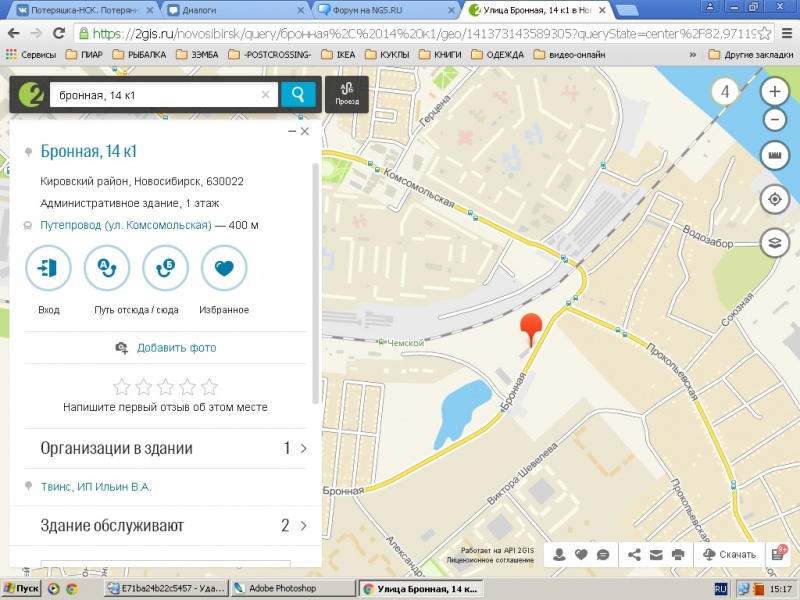
Task: Bookmark page with the star icon
Action: coord(764,34)
